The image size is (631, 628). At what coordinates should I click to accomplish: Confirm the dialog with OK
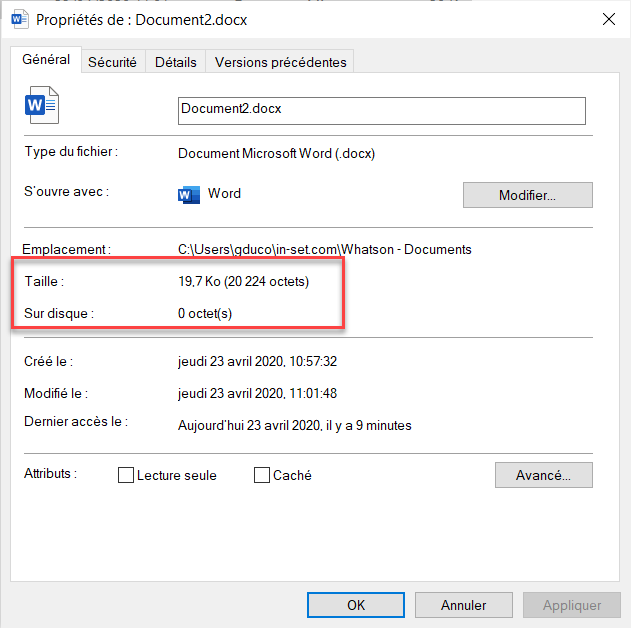[x=356, y=605]
